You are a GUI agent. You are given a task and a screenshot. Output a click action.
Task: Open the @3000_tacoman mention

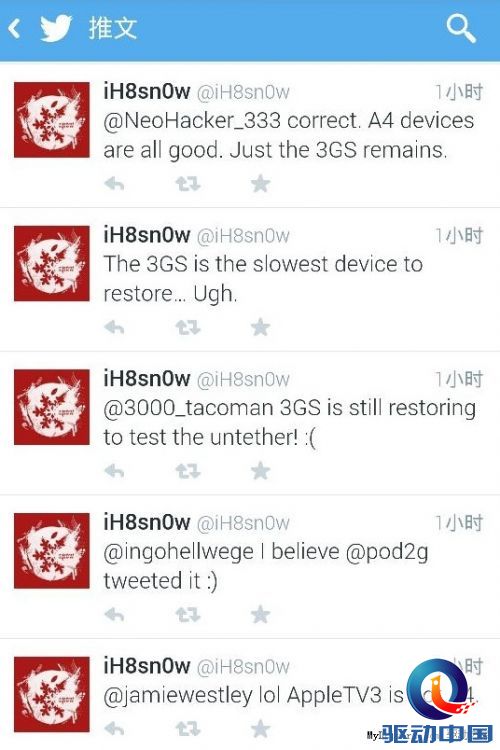point(188,408)
